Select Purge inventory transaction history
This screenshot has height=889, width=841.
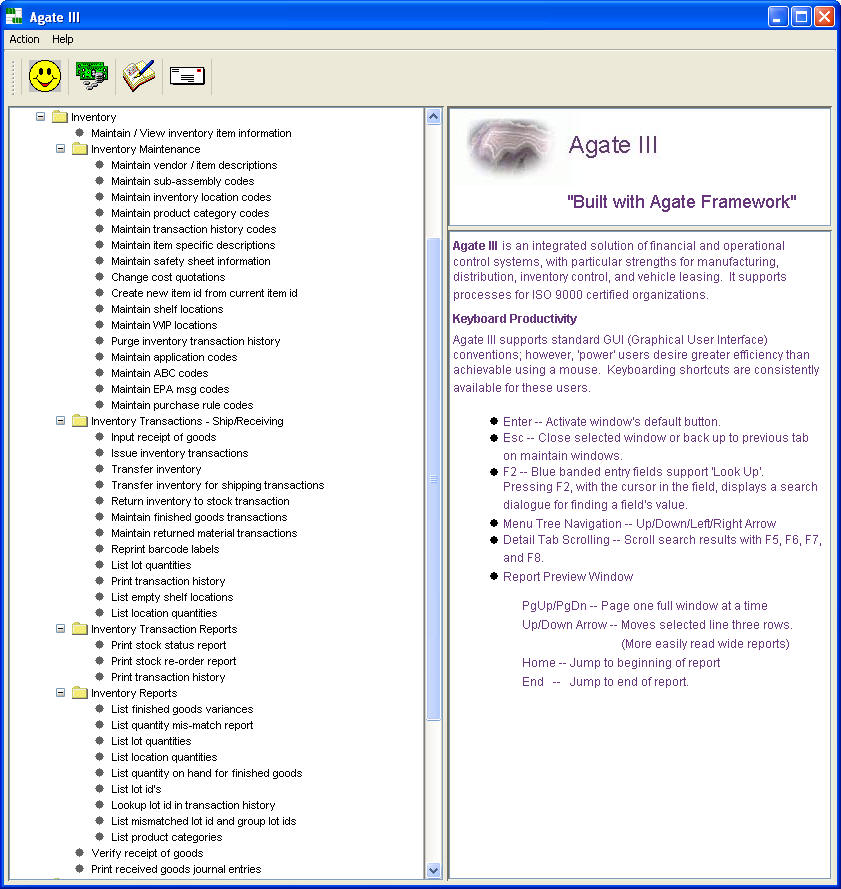coord(196,341)
